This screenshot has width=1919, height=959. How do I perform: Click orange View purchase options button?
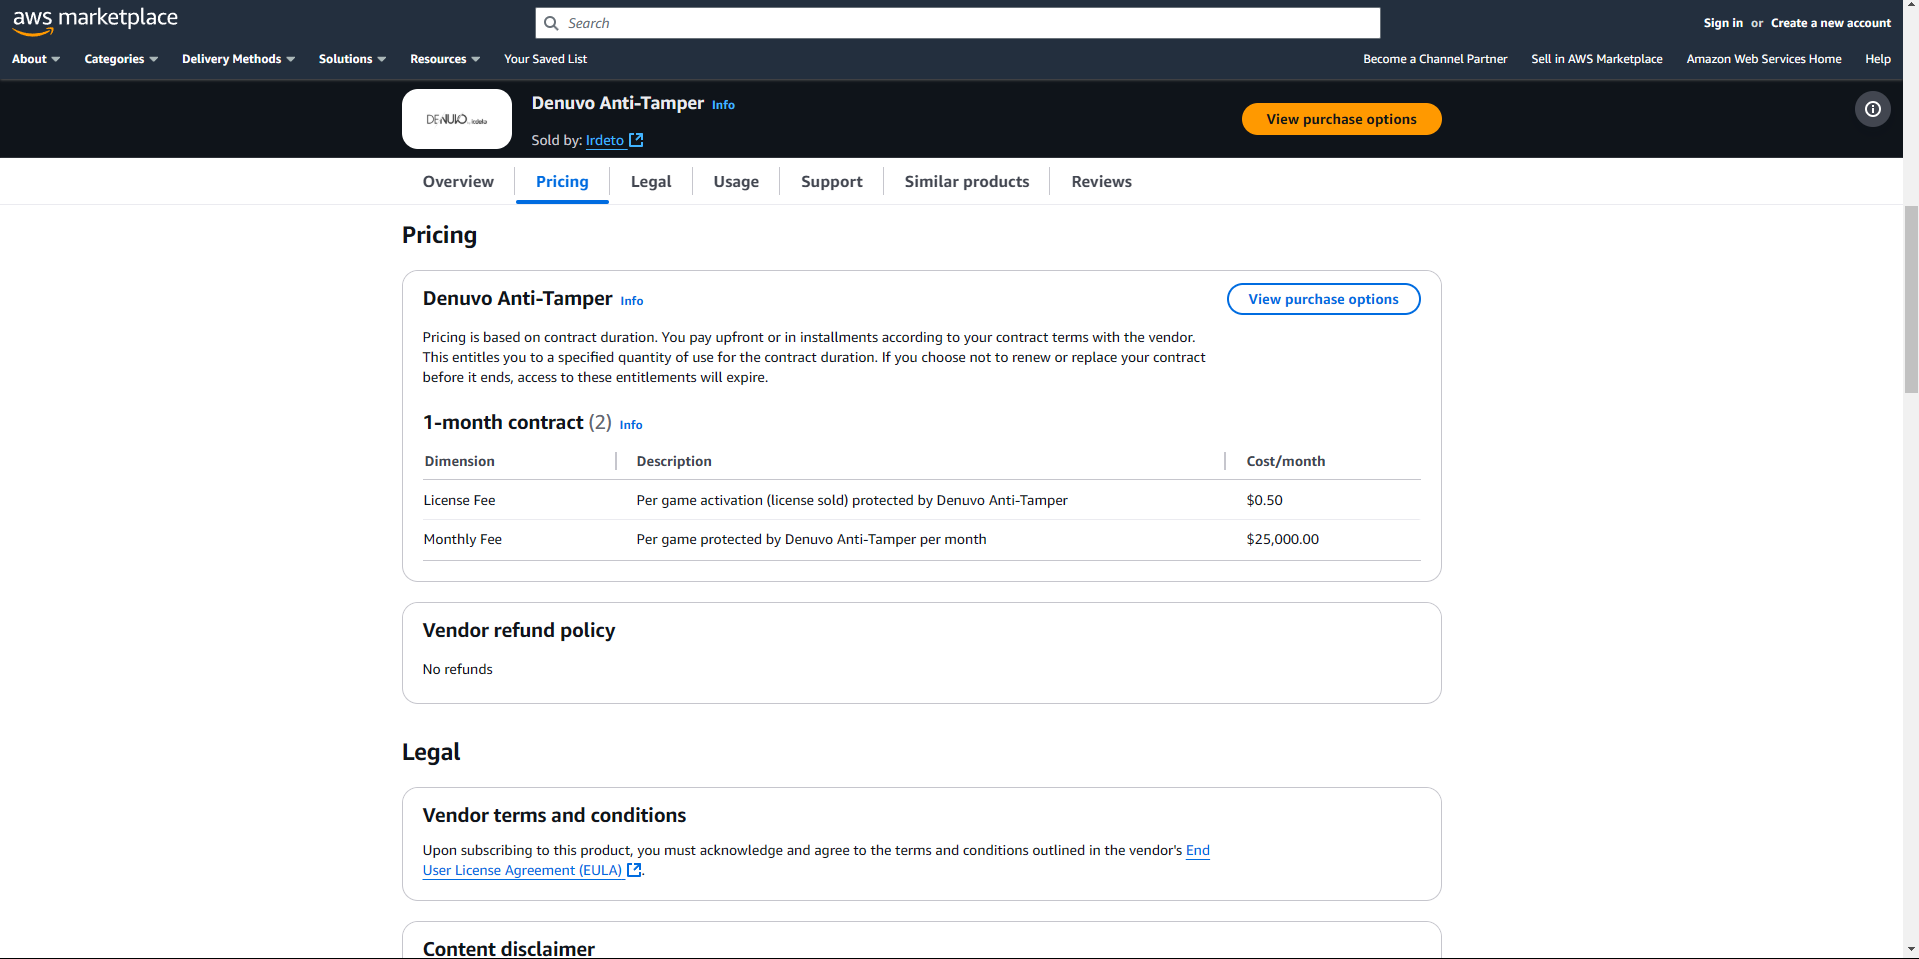point(1342,119)
